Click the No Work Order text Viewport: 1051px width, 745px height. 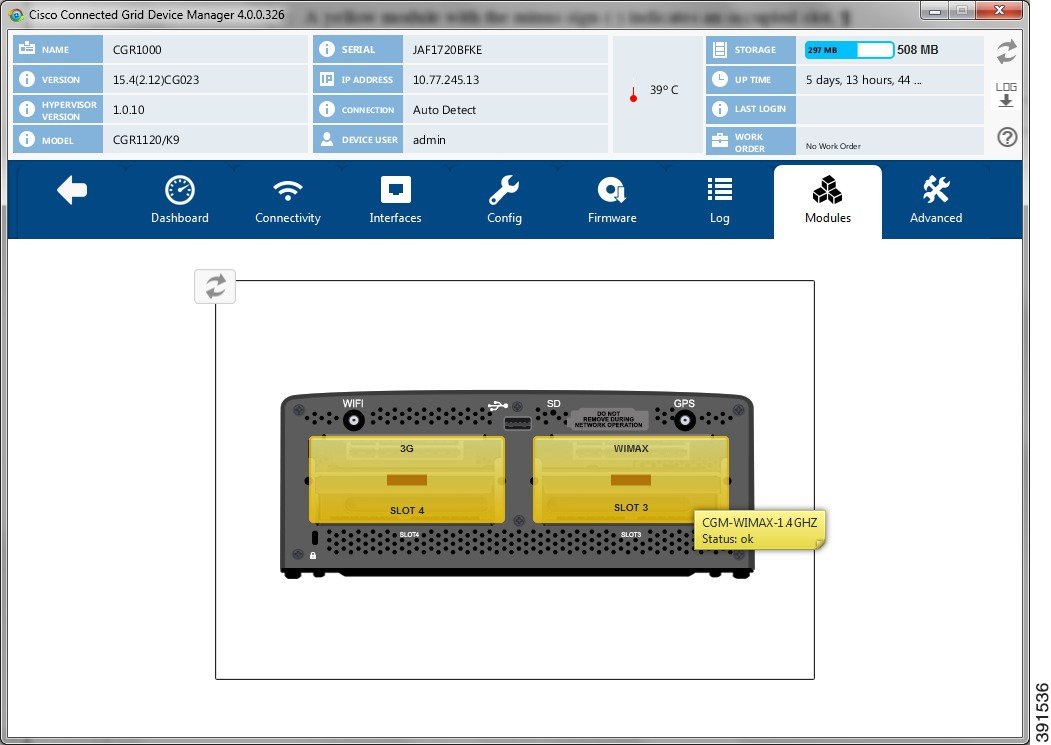tap(833, 146)
